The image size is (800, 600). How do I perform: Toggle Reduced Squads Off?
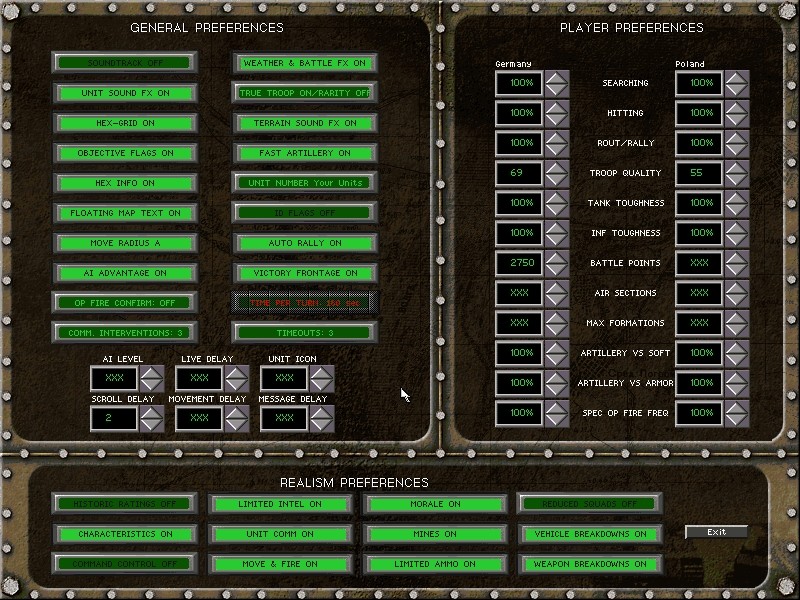[590, 504]
